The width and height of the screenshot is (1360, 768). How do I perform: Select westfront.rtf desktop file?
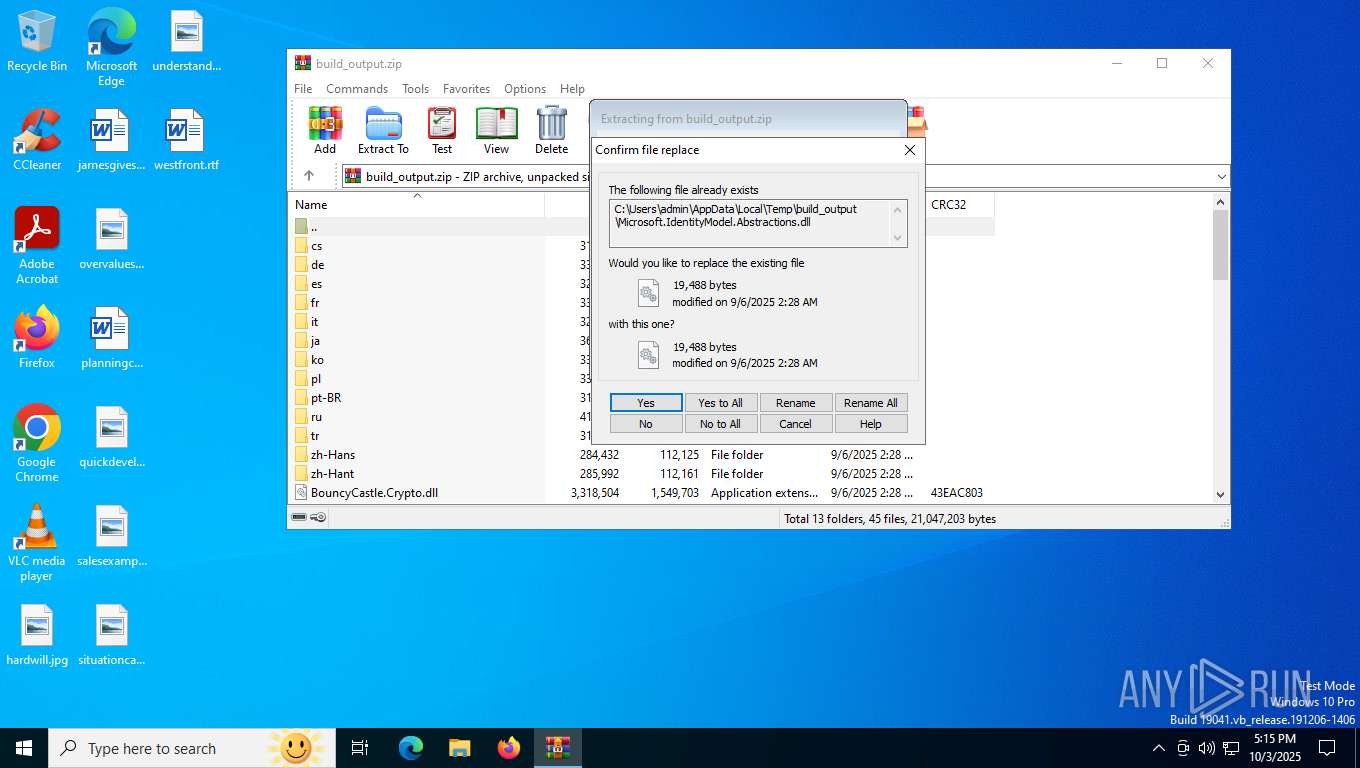[186, 140]
